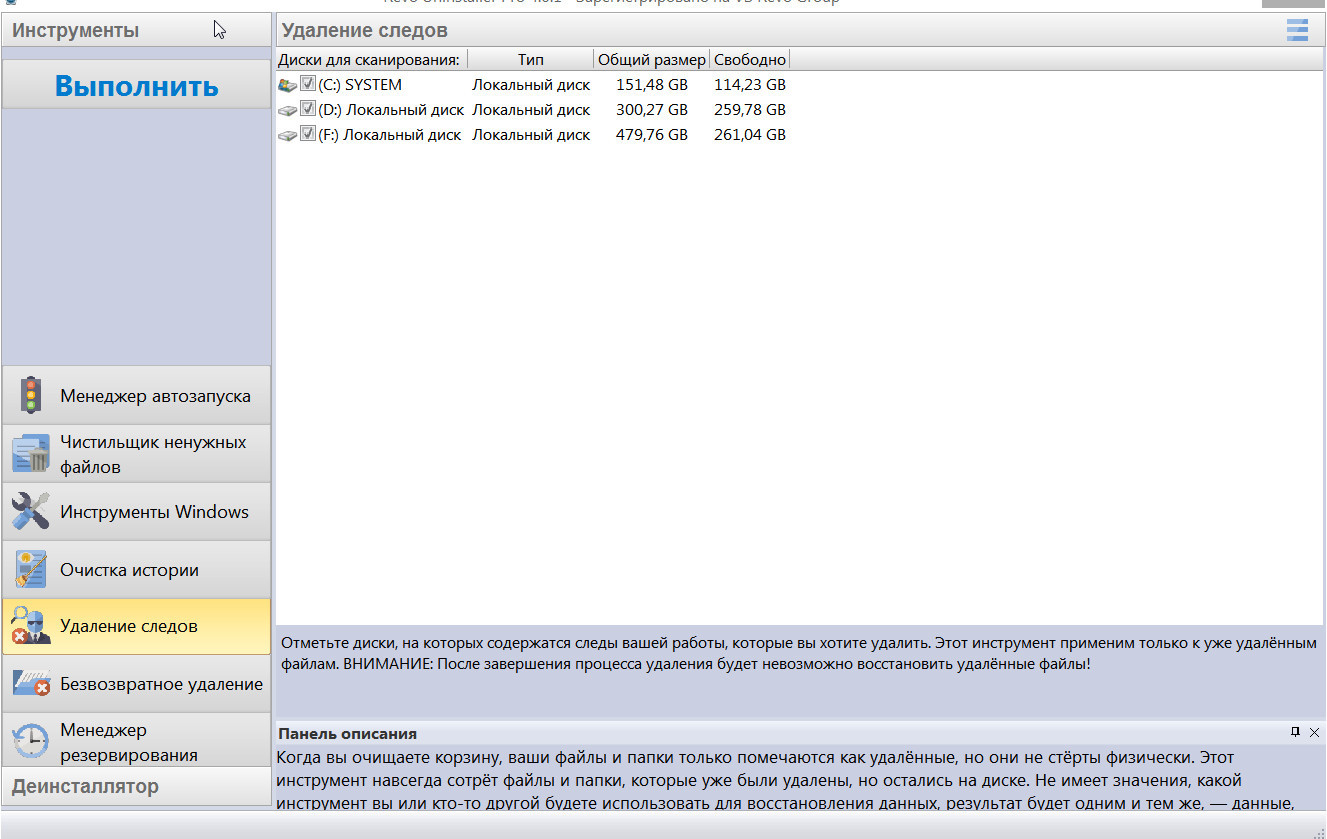Click the Тип cell in the (D:) row
Viewport: 1327px width, 839px height.
click(531, 110)
